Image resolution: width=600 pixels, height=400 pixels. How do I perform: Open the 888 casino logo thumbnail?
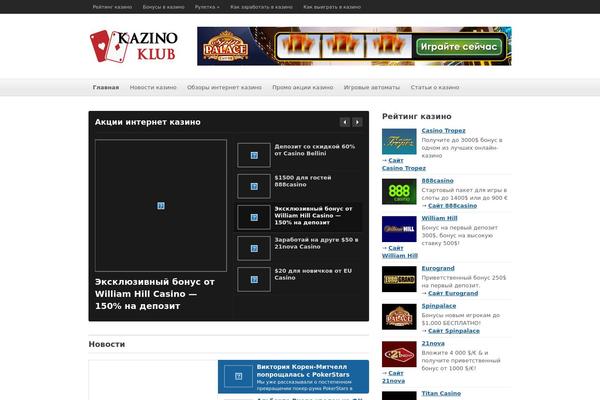click(x=399, y=191)
